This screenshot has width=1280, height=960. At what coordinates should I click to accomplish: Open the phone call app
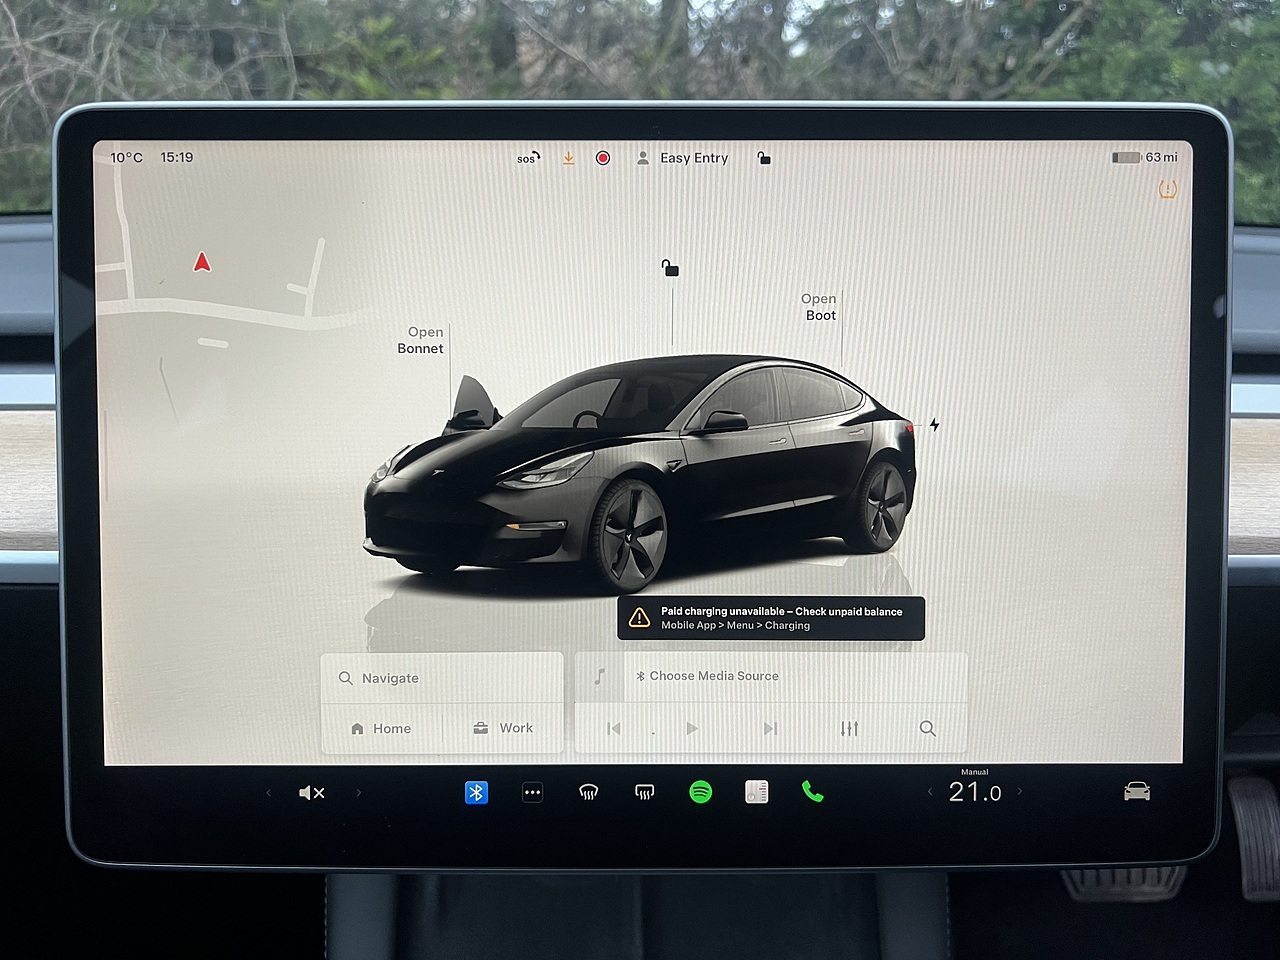click(x=813, y=793)
